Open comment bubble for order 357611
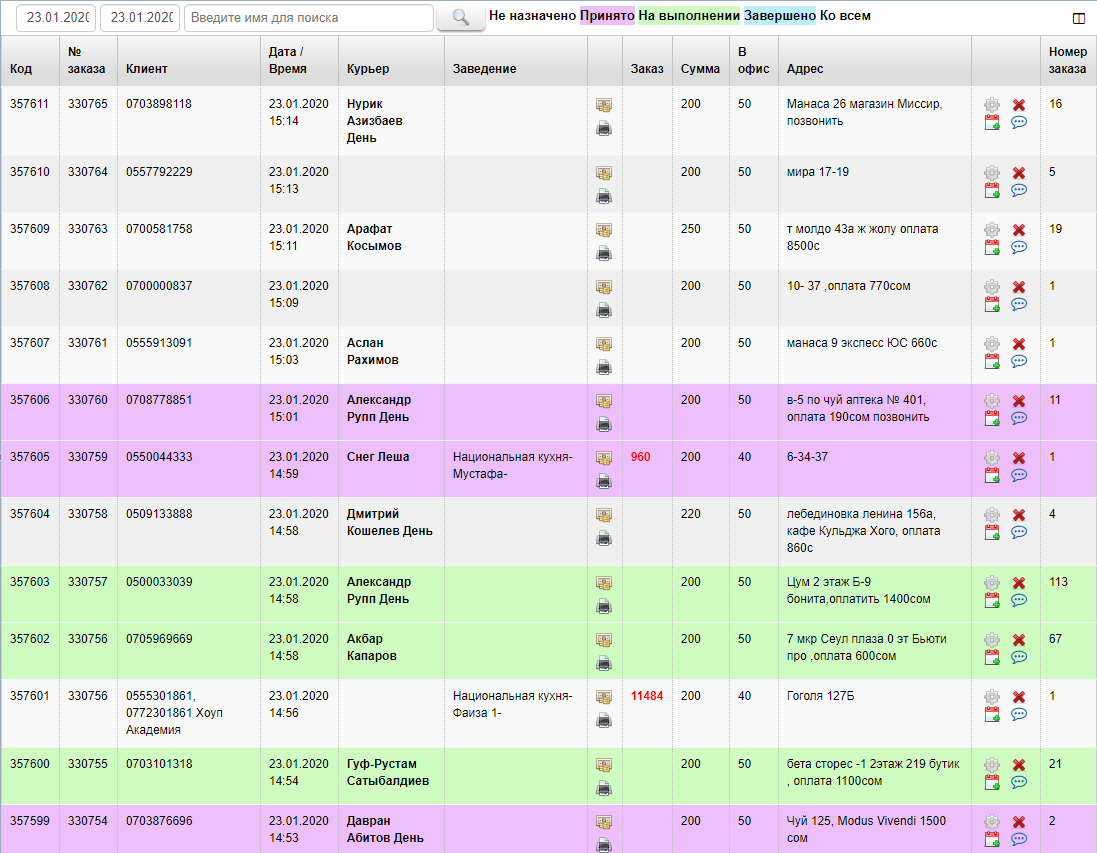This screenshot has height=853, width=1097. [x=1019, y=122]
